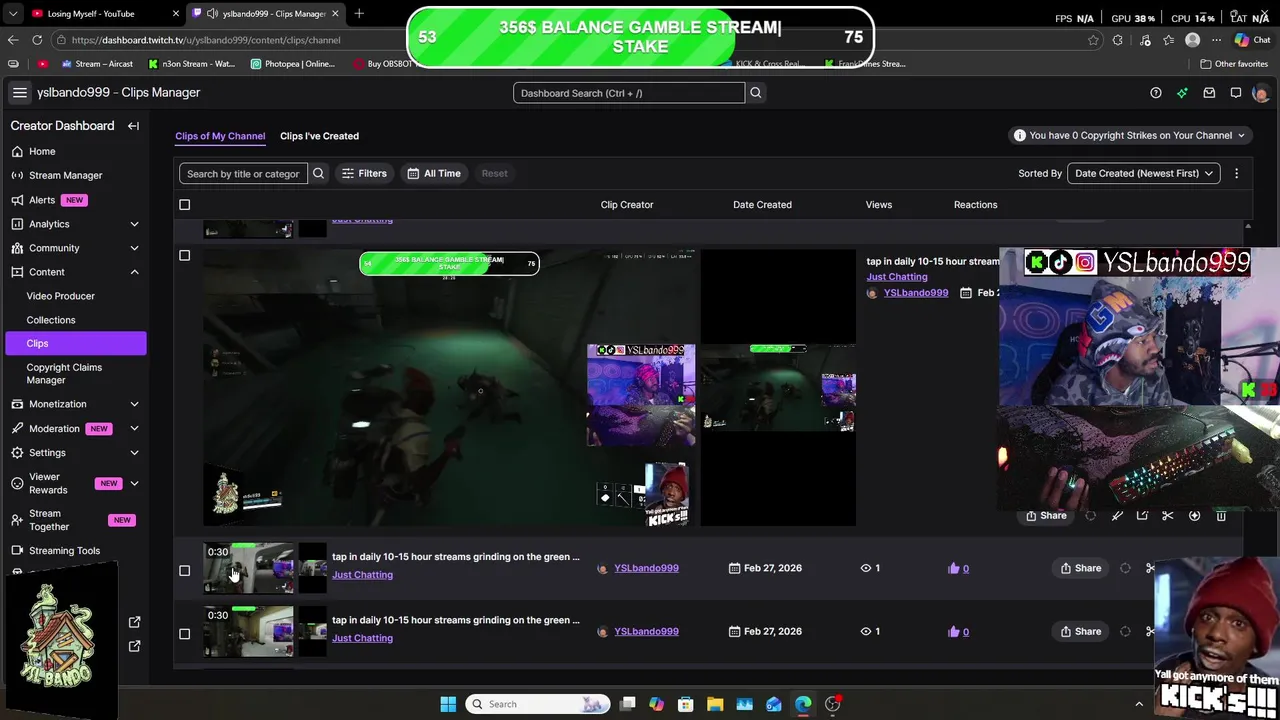Open Streaming Tools in the sidebar
This screenshot has height=720, width=1280.
click(x=75, y=551)
